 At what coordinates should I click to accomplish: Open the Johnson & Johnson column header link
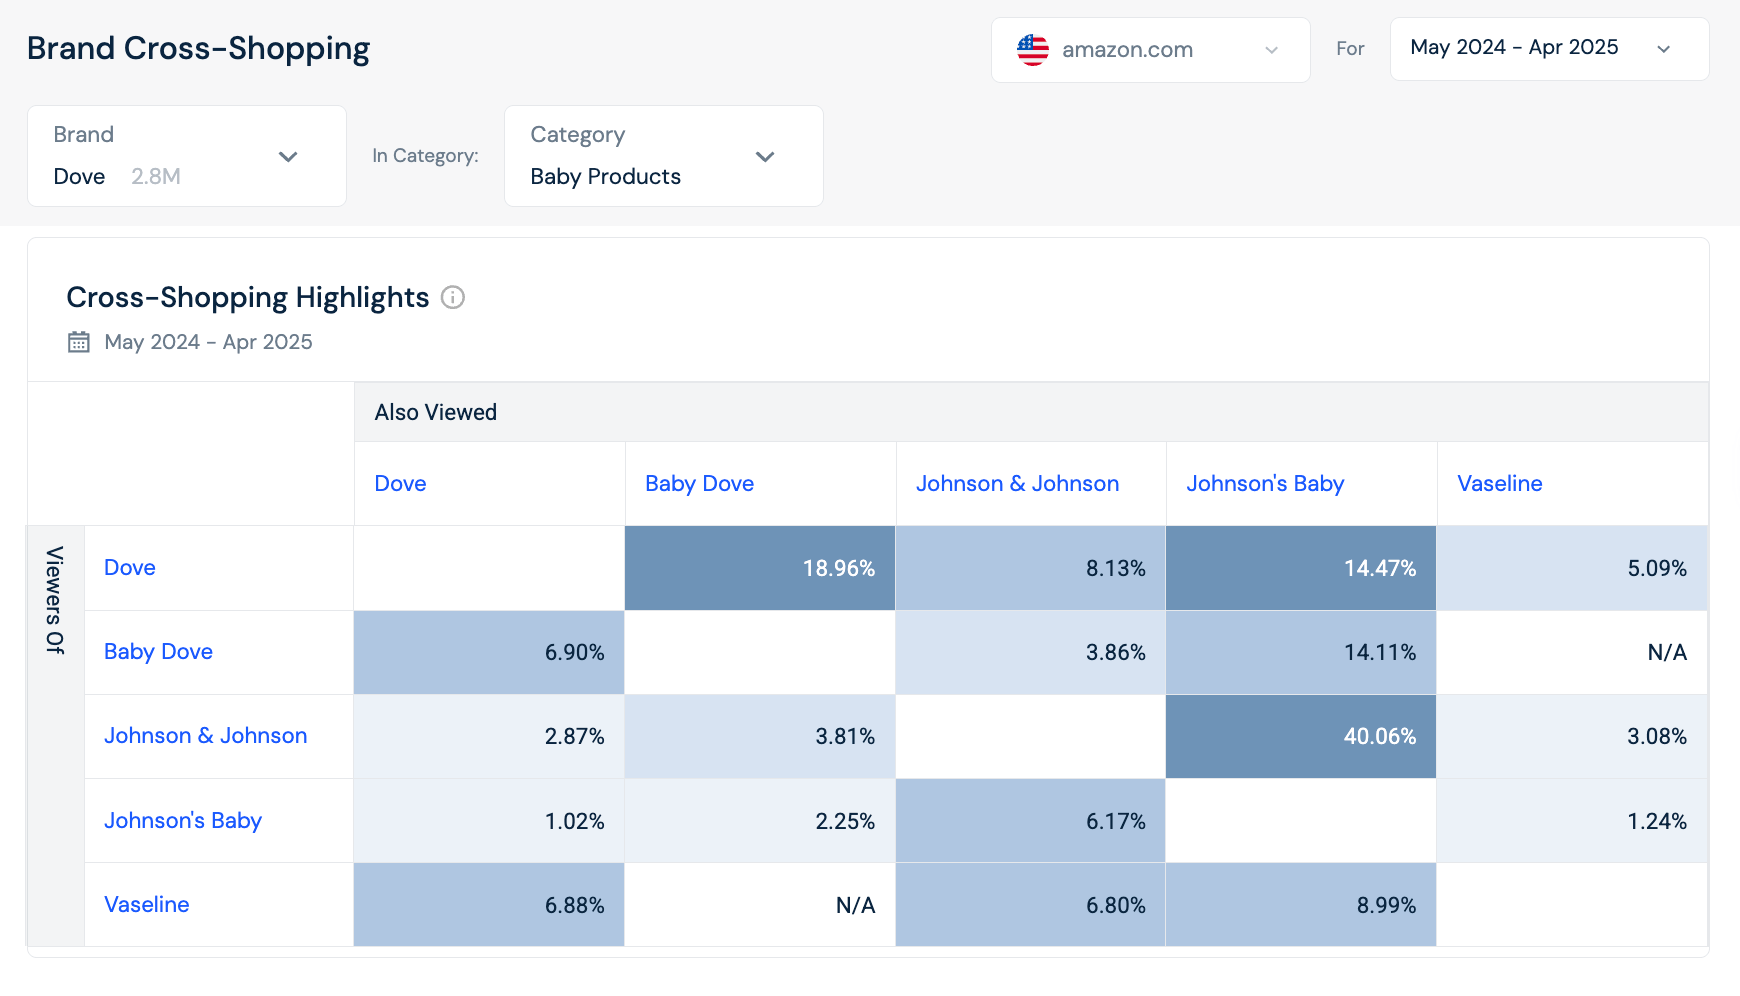click(1017, 484)
